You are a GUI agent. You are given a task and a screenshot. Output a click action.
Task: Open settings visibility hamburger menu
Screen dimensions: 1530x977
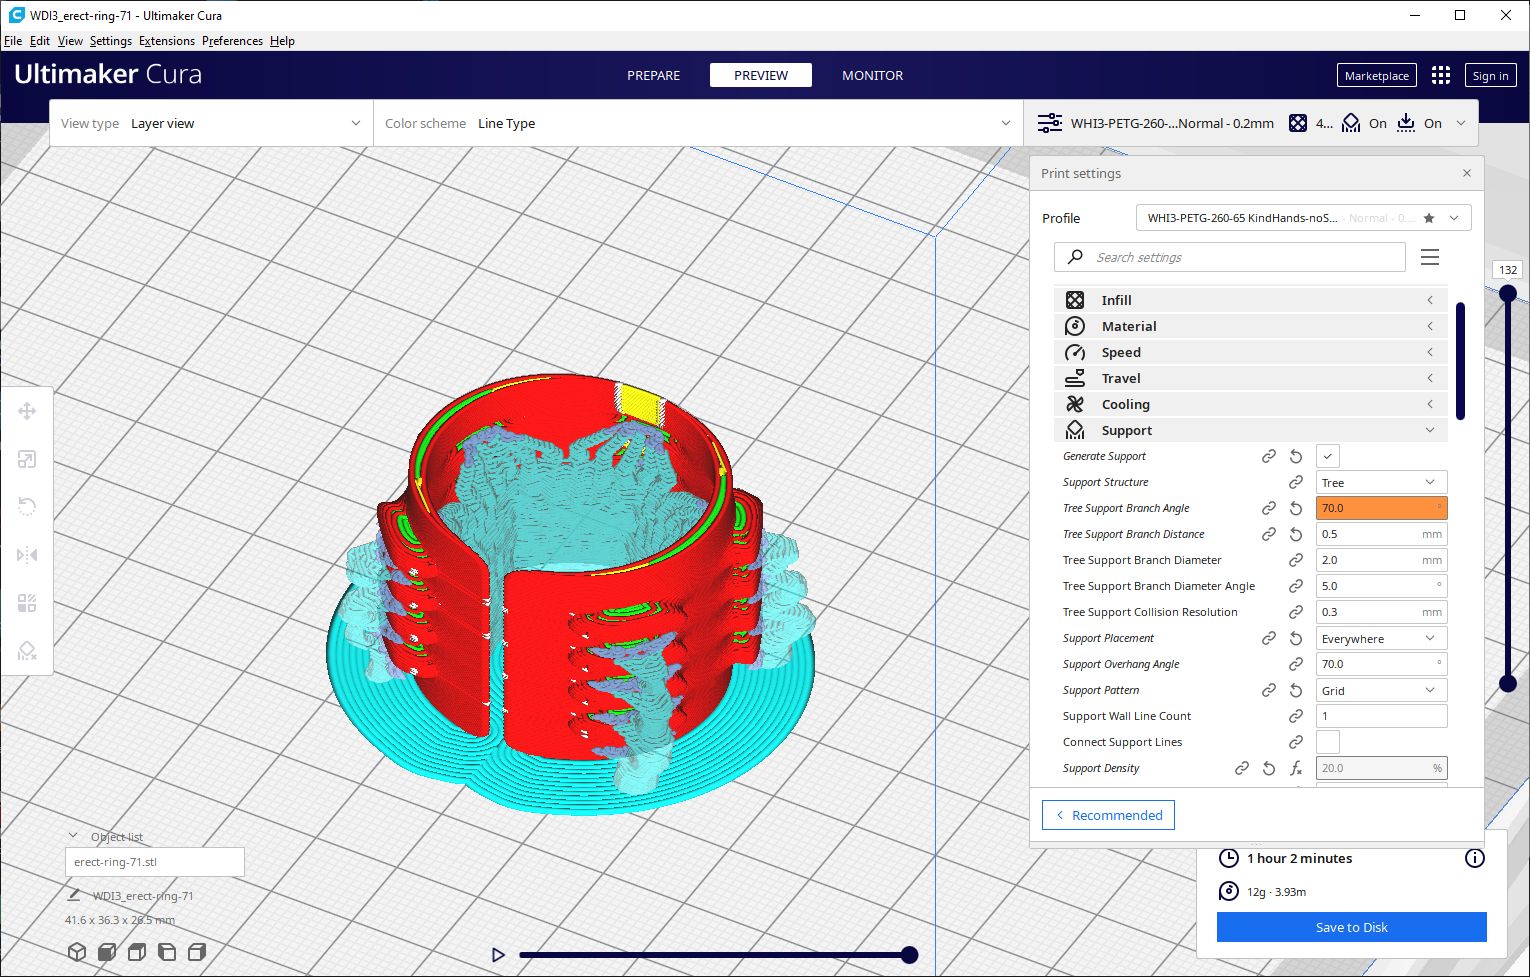click(1430, 257)
